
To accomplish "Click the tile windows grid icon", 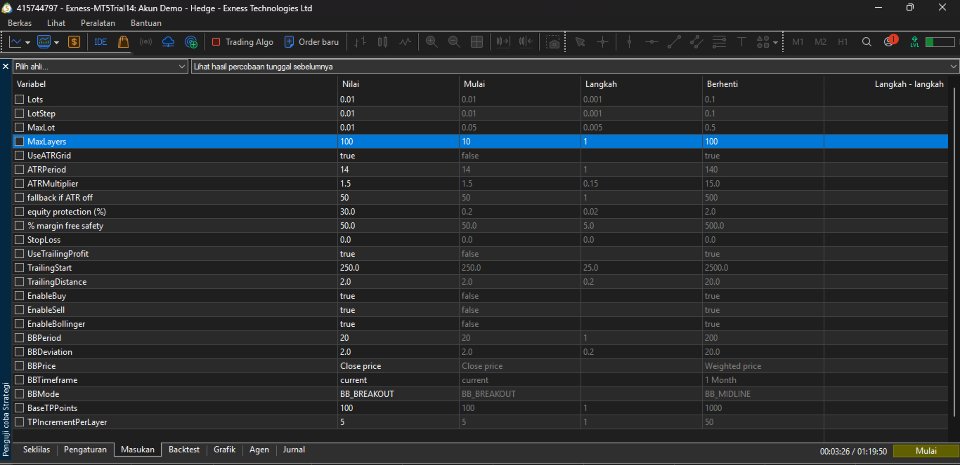I will tap(476, 42).
